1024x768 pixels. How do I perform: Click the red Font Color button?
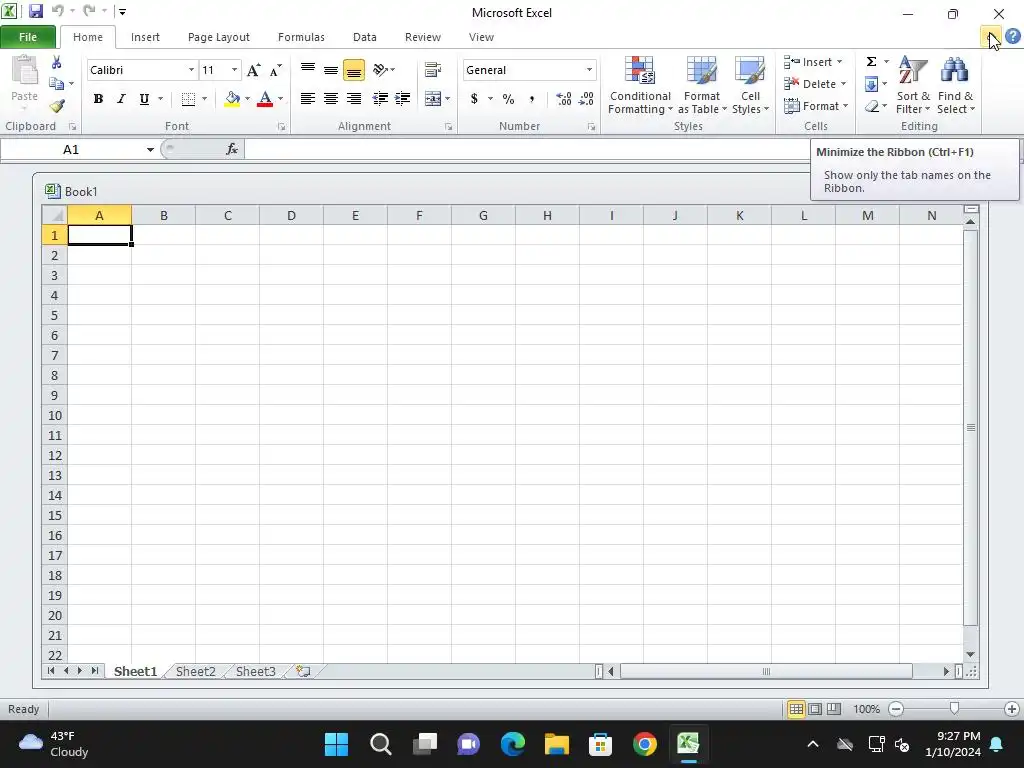pos(264,99)
